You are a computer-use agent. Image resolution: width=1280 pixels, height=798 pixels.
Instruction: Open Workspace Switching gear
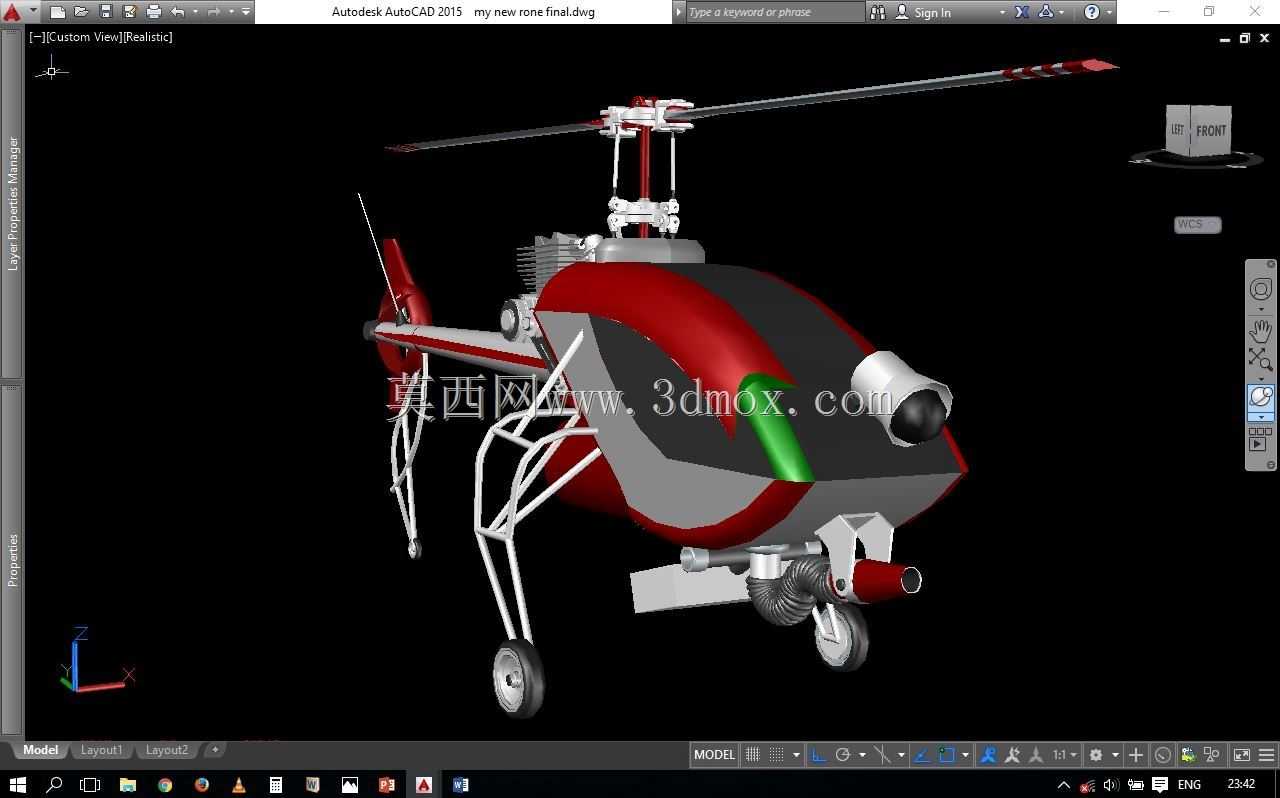(x=1096, y=755)
